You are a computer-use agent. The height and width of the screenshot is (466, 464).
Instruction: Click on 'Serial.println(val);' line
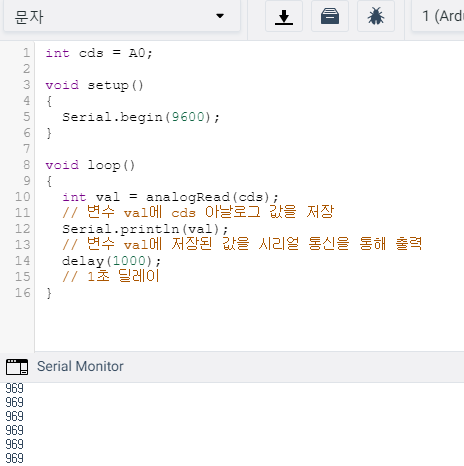[145, 229]
